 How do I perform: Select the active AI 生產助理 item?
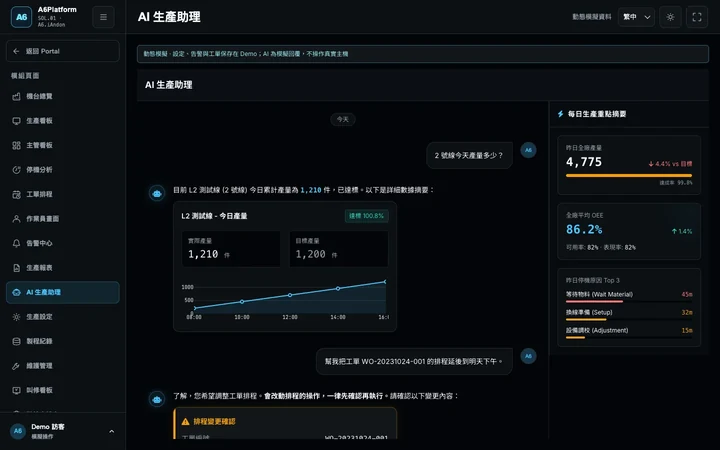point(62,292)
